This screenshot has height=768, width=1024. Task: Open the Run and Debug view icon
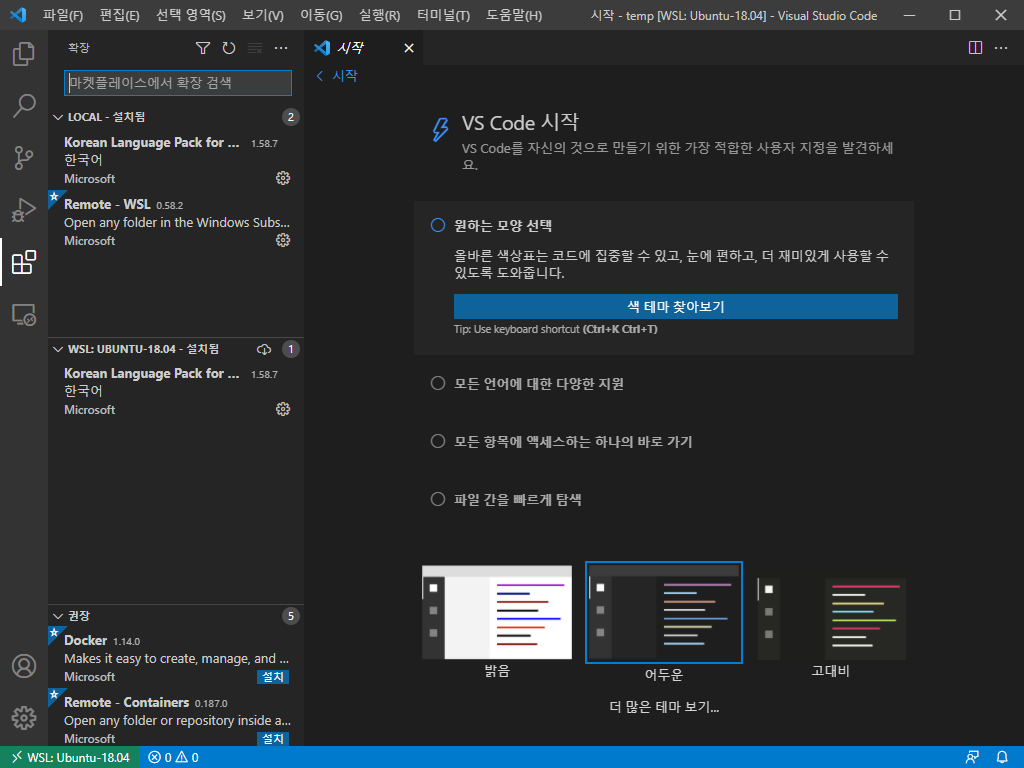pos(24,210)
